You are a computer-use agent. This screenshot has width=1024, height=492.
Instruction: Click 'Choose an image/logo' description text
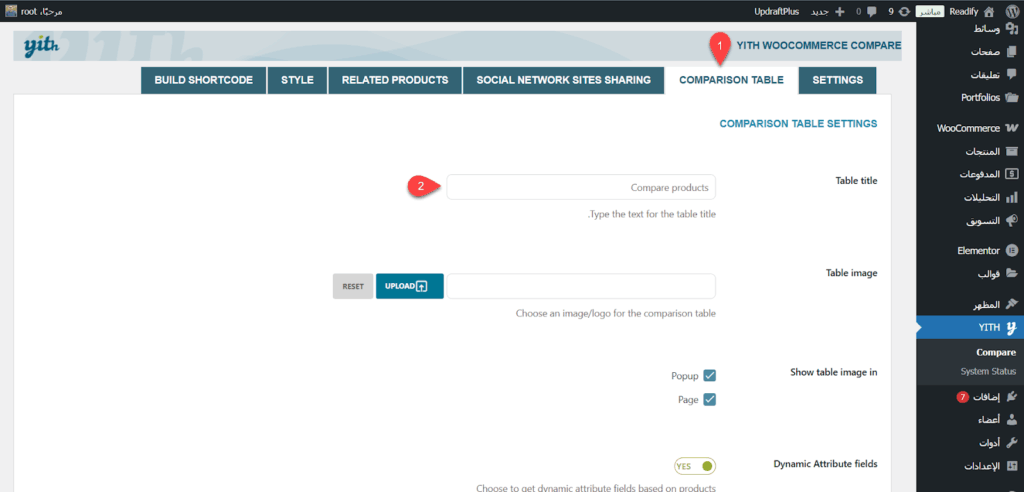(x=616, y=313)
